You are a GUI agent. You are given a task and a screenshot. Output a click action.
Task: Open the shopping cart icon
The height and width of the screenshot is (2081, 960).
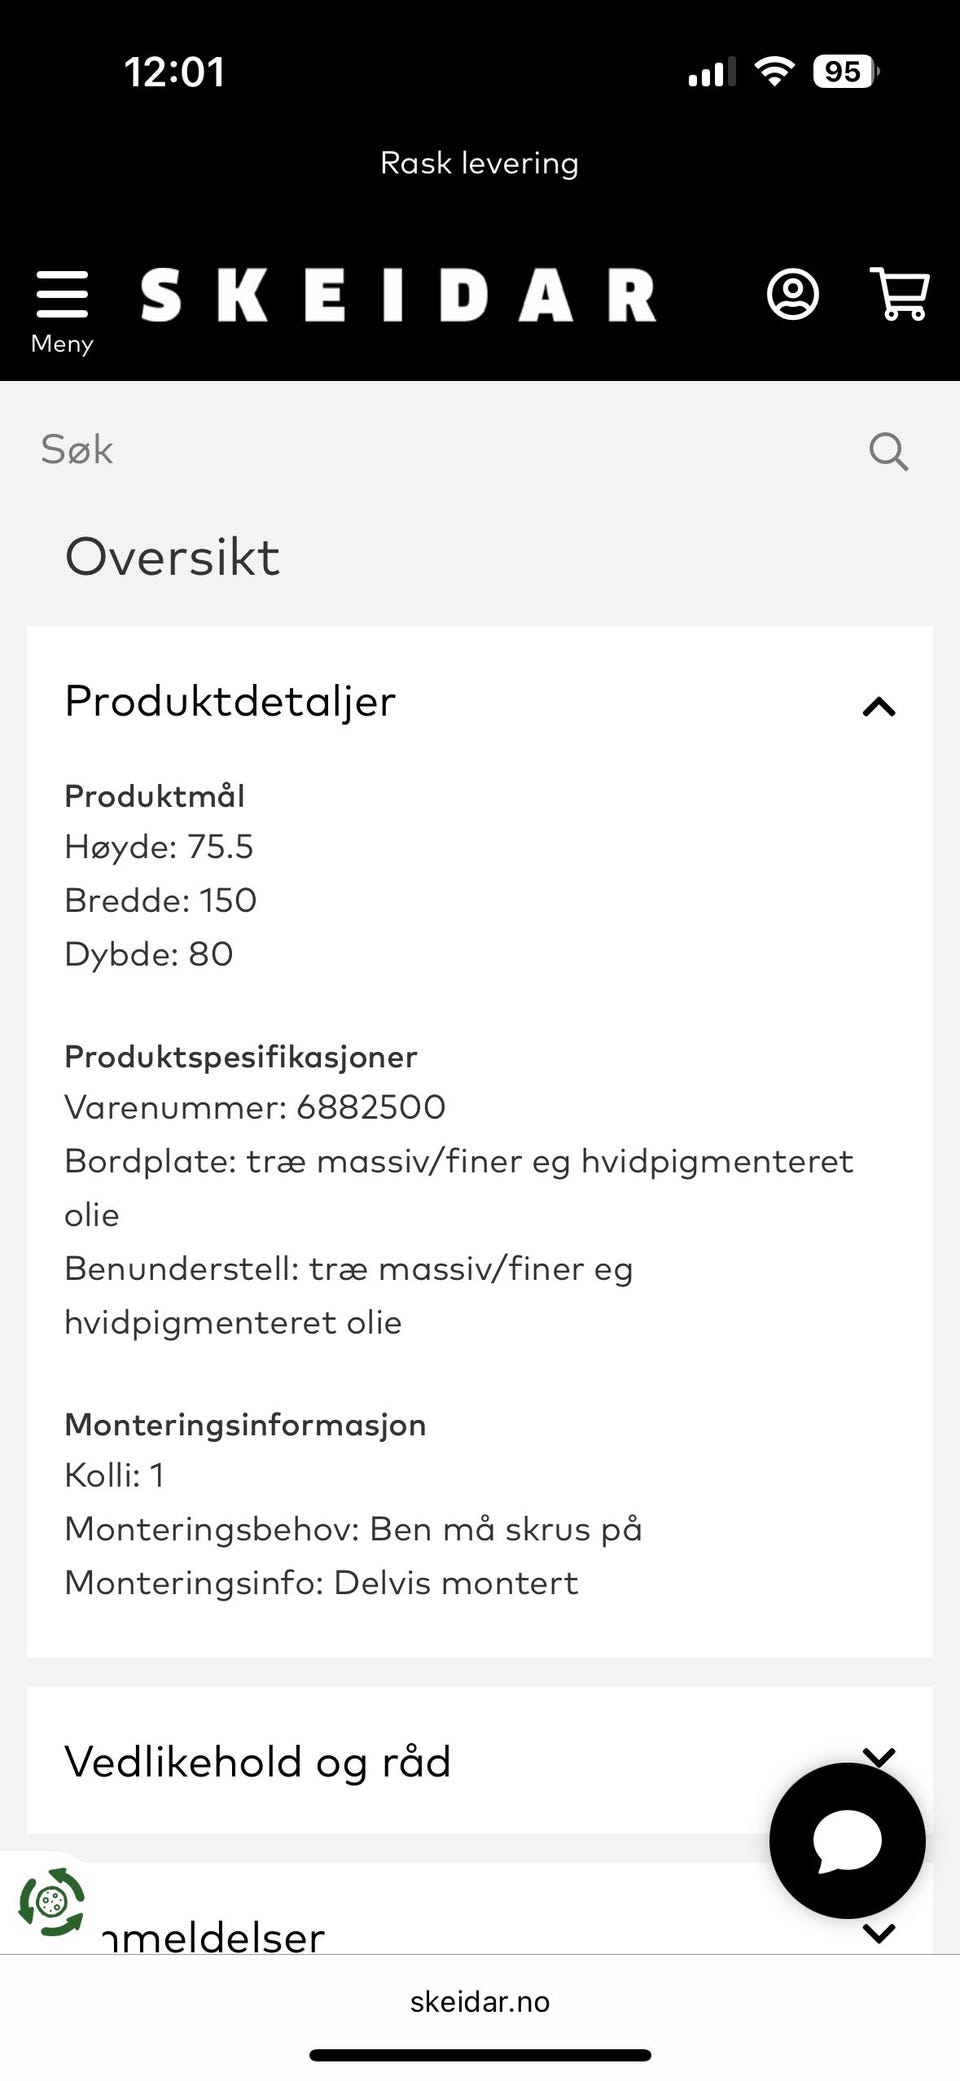coord(900,294)
